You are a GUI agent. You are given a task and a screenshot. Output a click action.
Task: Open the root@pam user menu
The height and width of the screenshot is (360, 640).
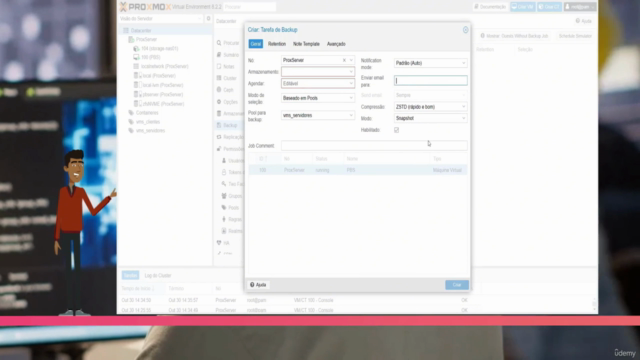[580, 7]
